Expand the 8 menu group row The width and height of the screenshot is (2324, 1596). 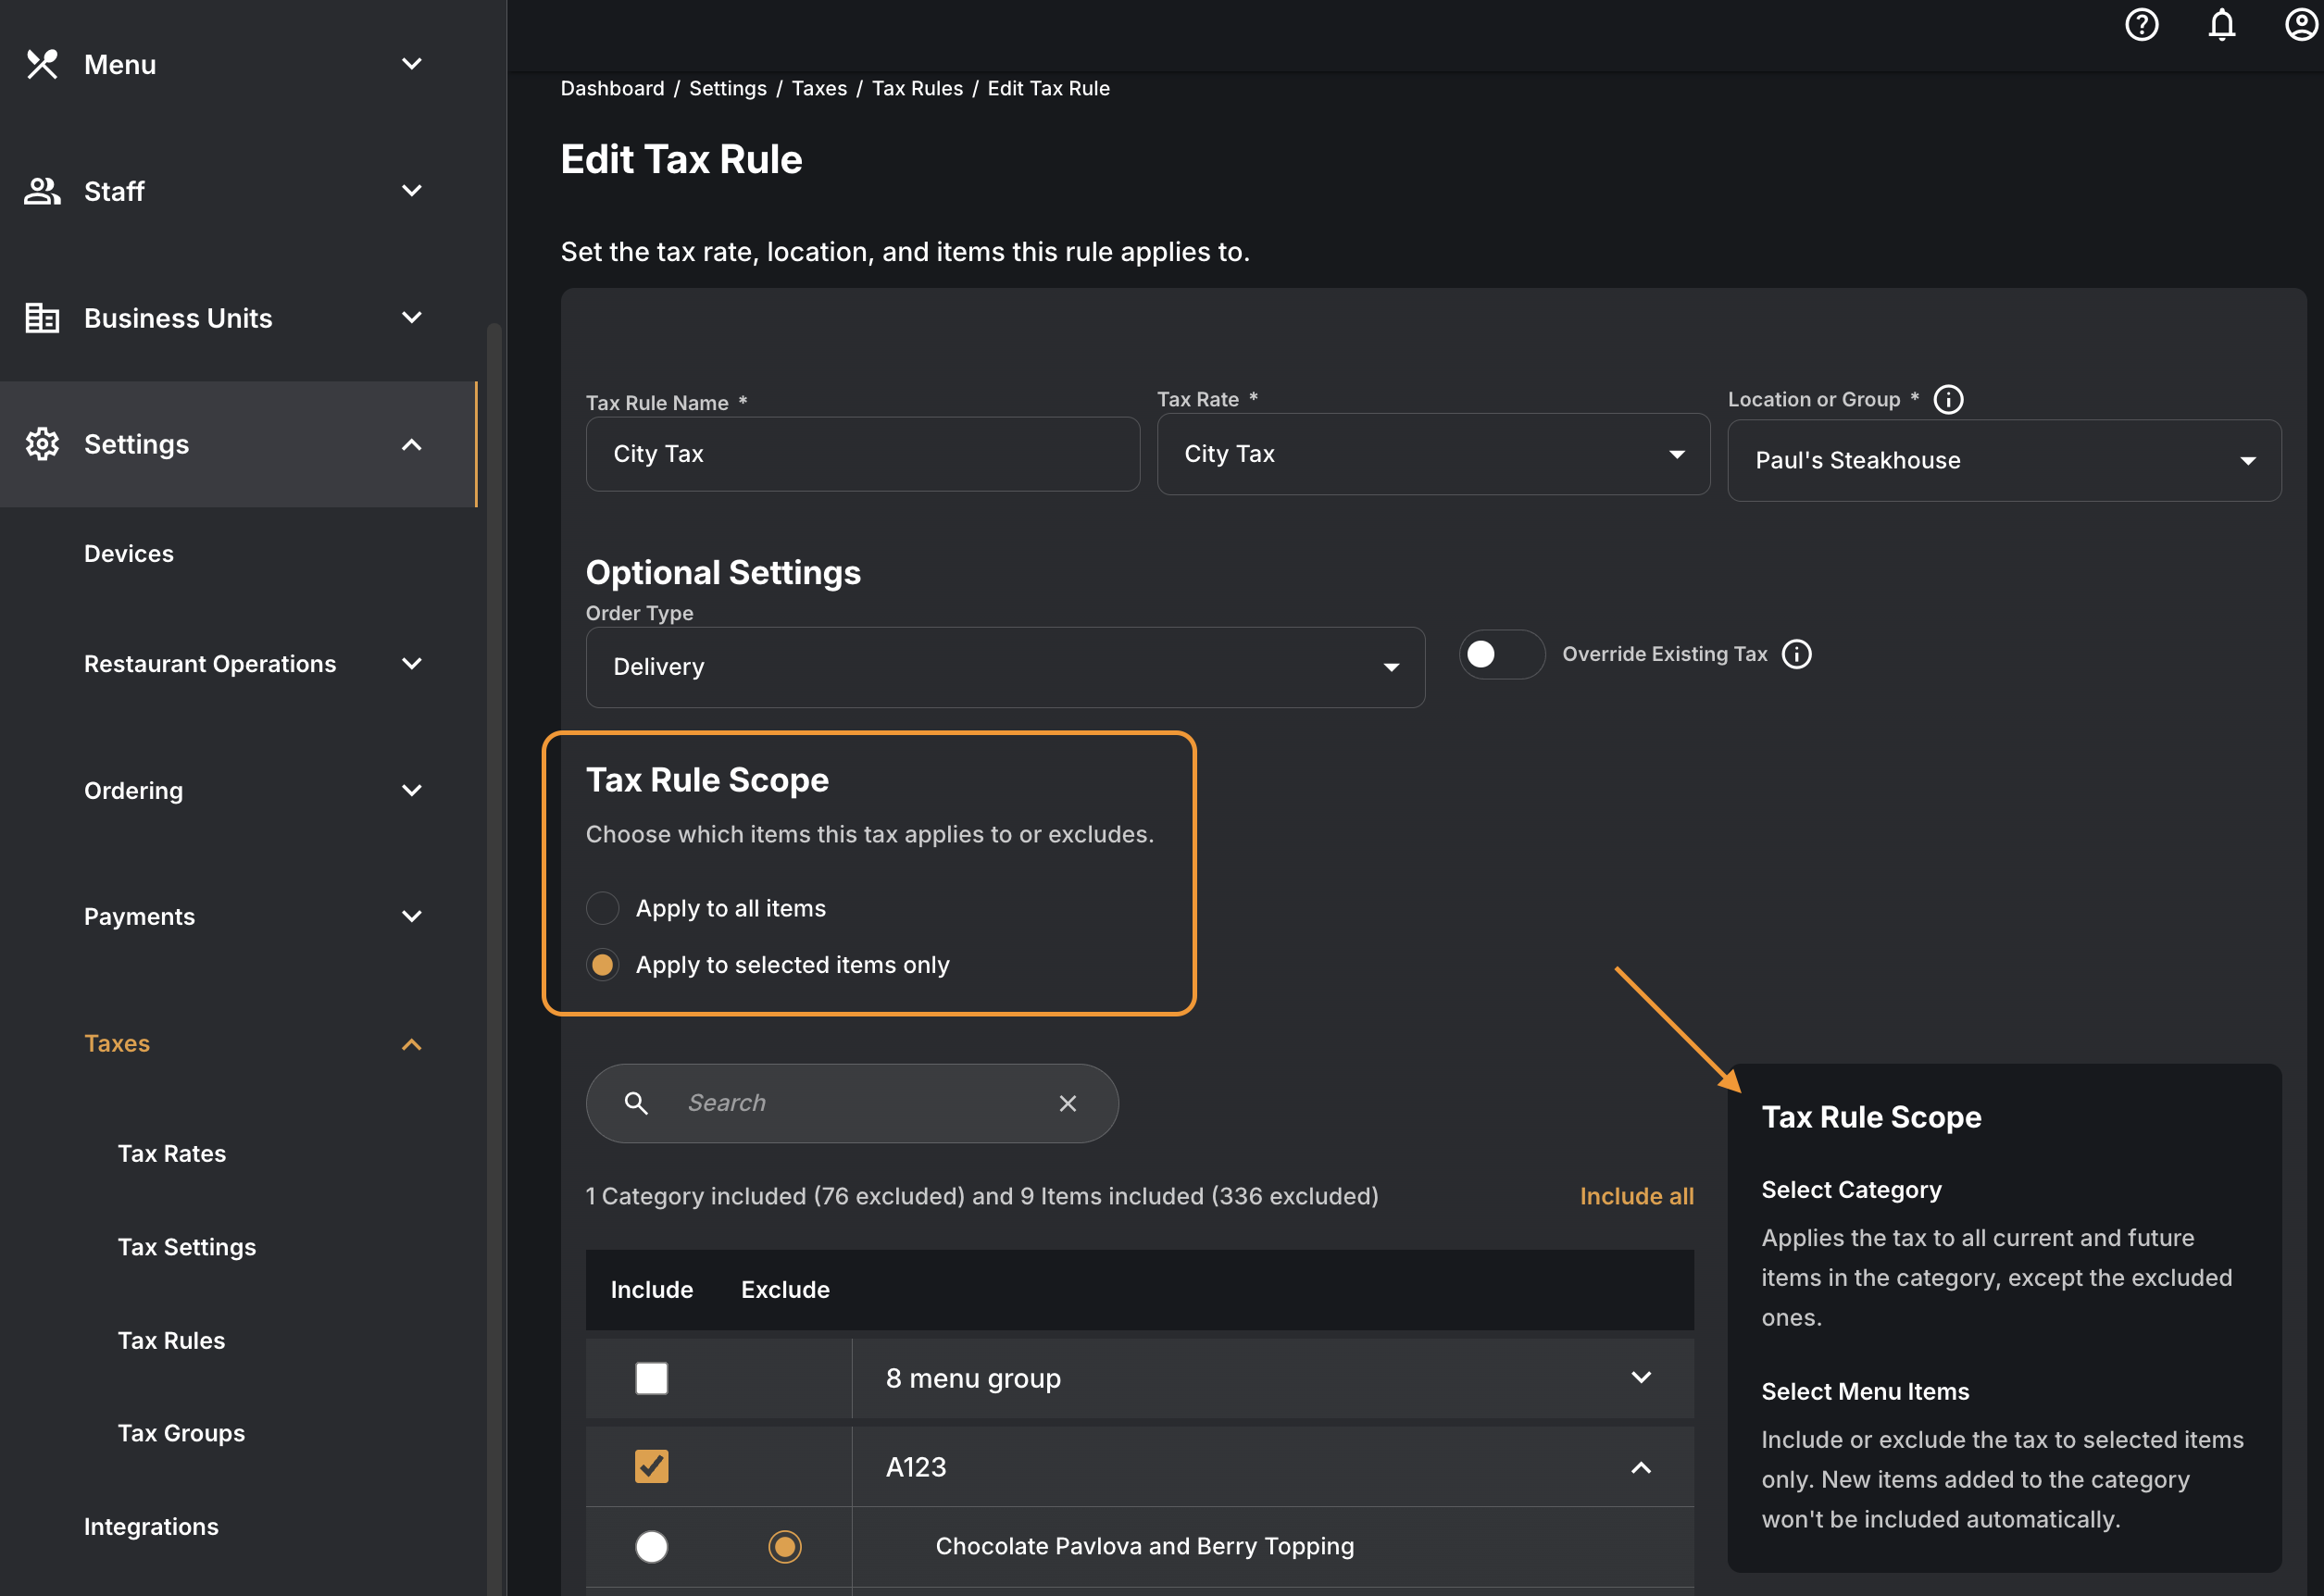pyautogui.click(x=1640, y=1378)
